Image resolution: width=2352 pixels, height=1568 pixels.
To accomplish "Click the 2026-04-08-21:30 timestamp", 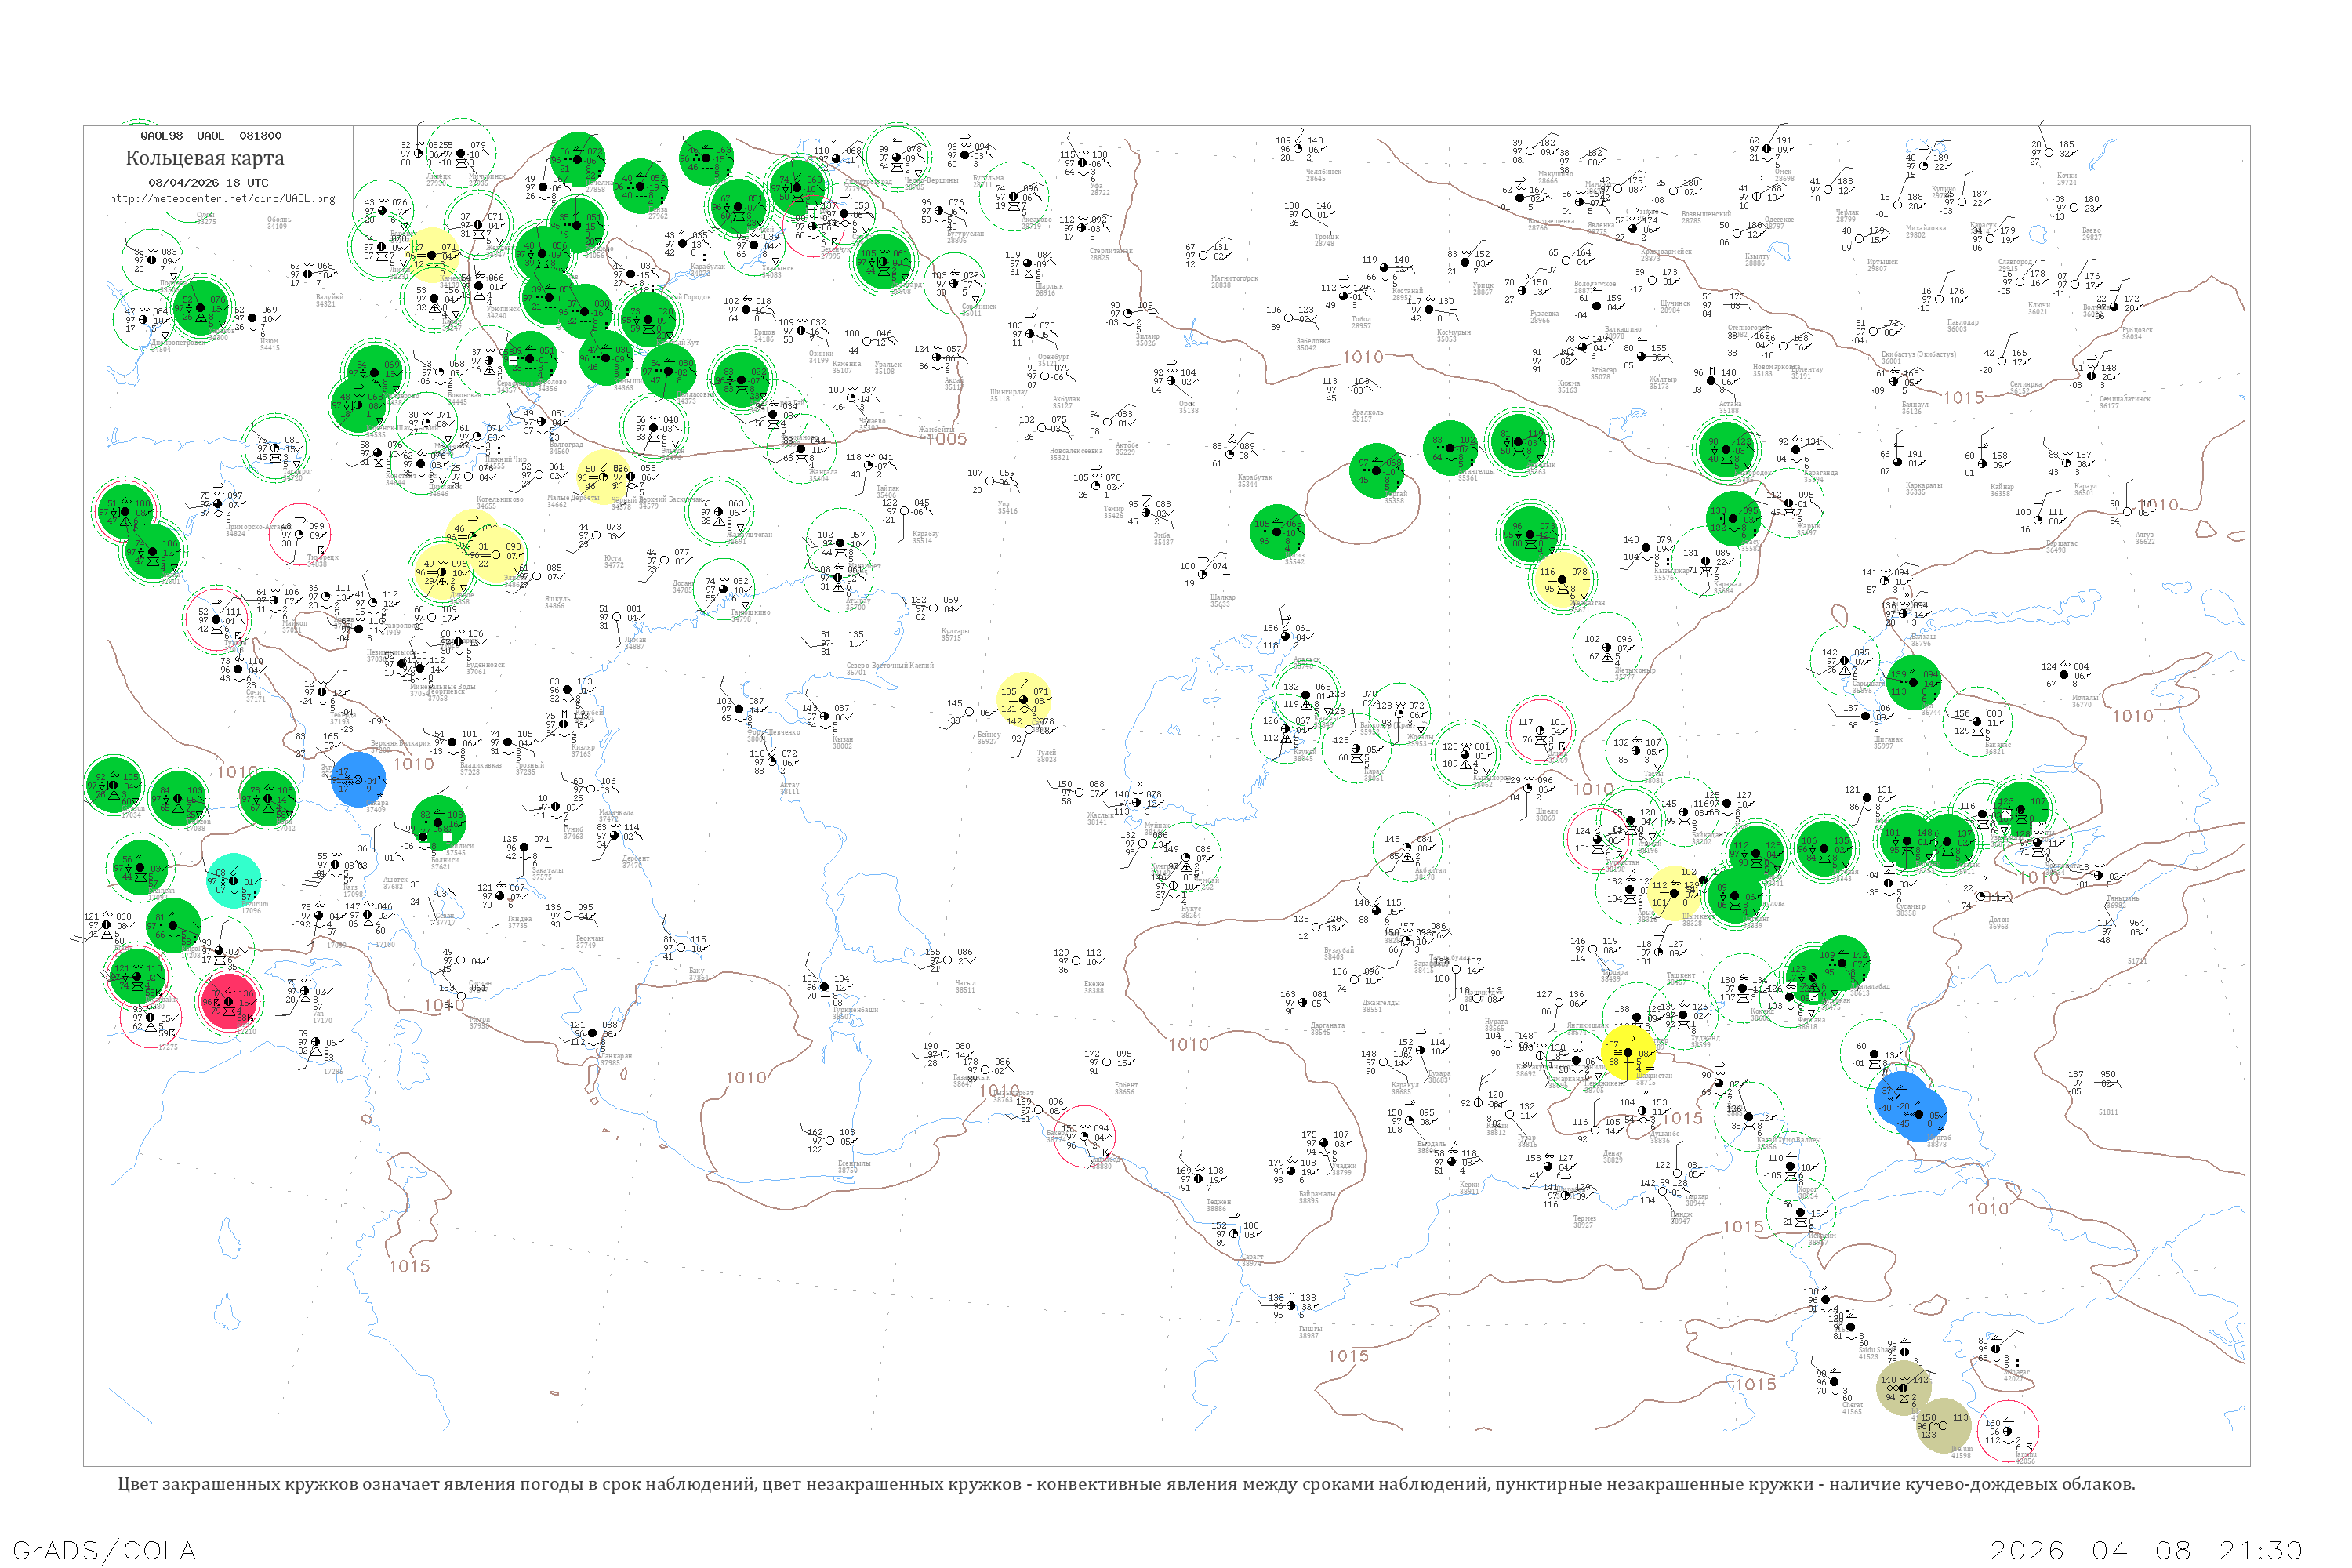I will tap(2146, 1549).
